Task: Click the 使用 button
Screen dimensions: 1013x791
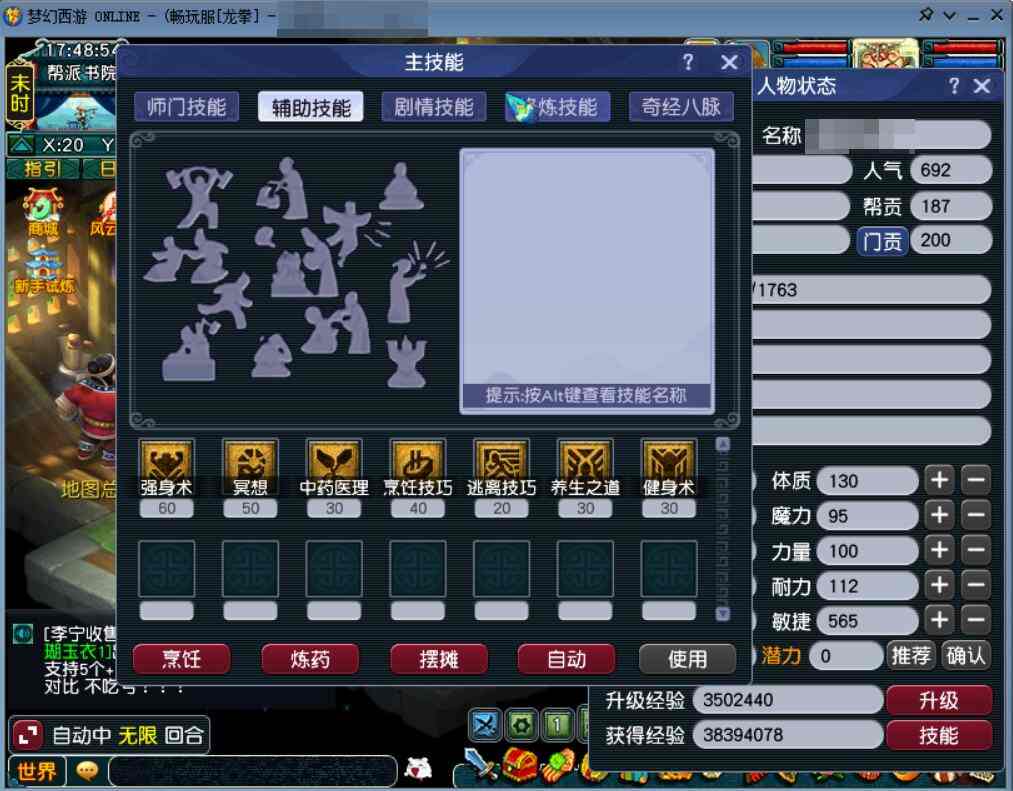Action: point(687,659)
